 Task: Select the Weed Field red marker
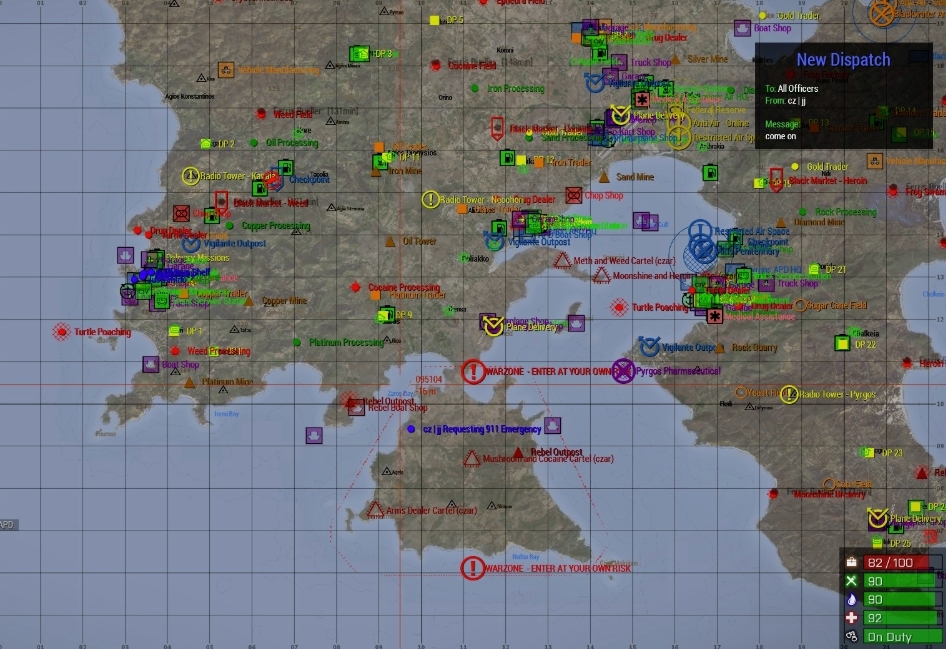tap(261, 113)
